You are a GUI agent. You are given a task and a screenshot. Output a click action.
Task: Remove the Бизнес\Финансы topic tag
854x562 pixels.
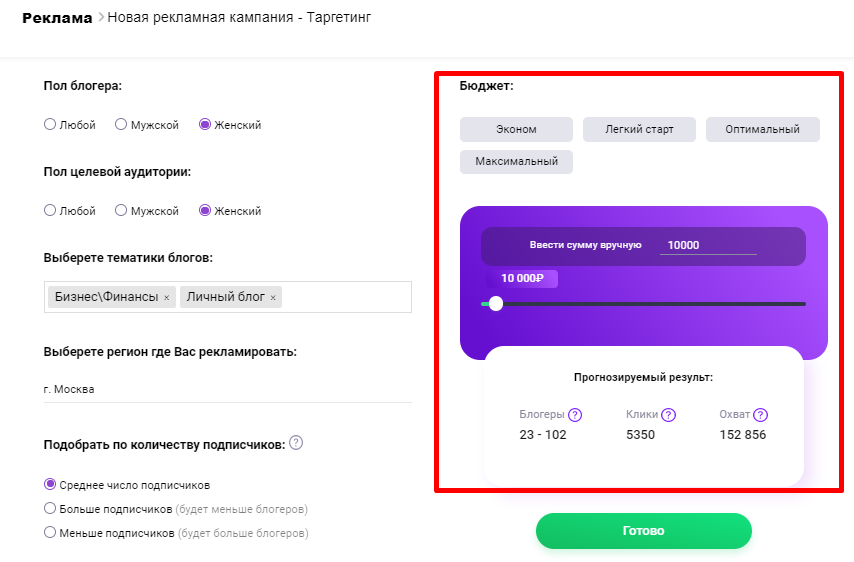pyautogui.click(x=167, y=298)
